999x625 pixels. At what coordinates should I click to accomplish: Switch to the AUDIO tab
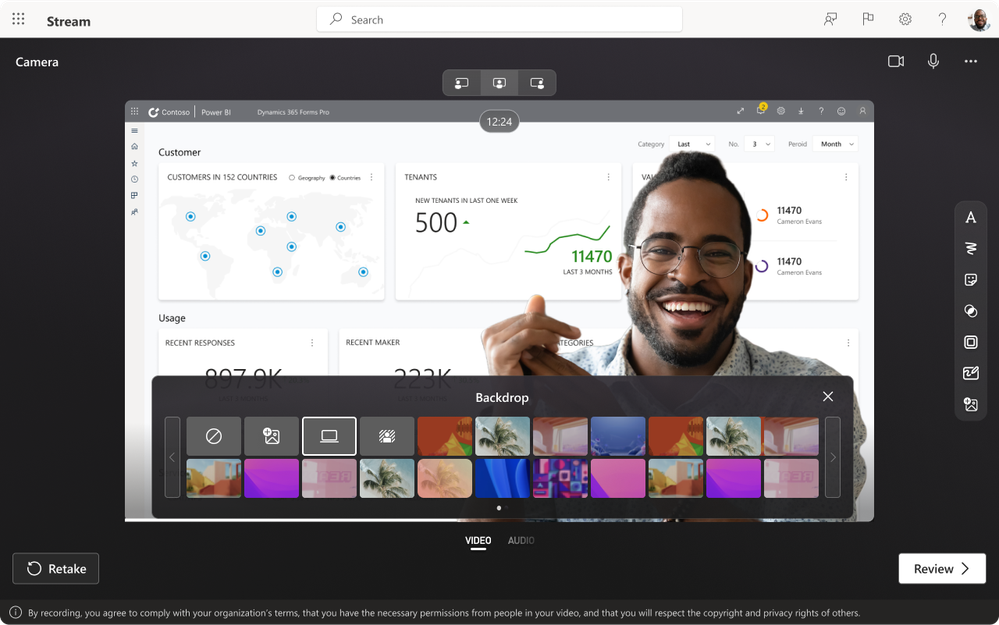pos(521,540)
